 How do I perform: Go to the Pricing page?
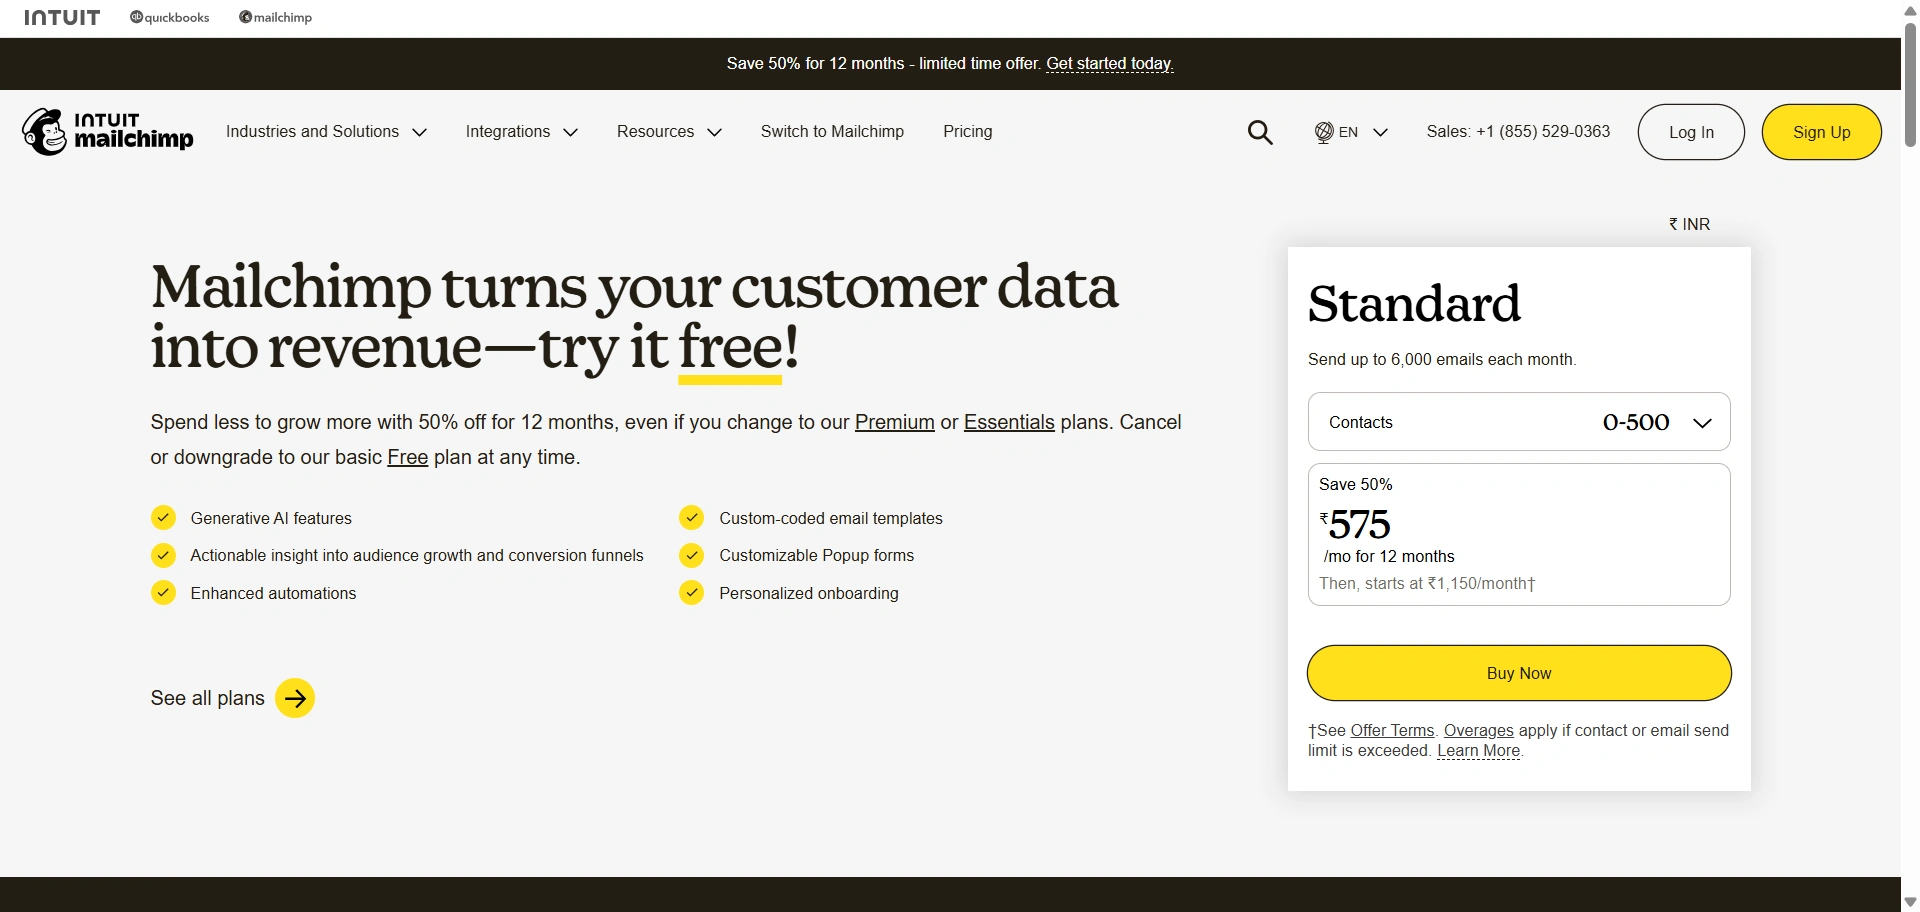(x=968, y=132)
